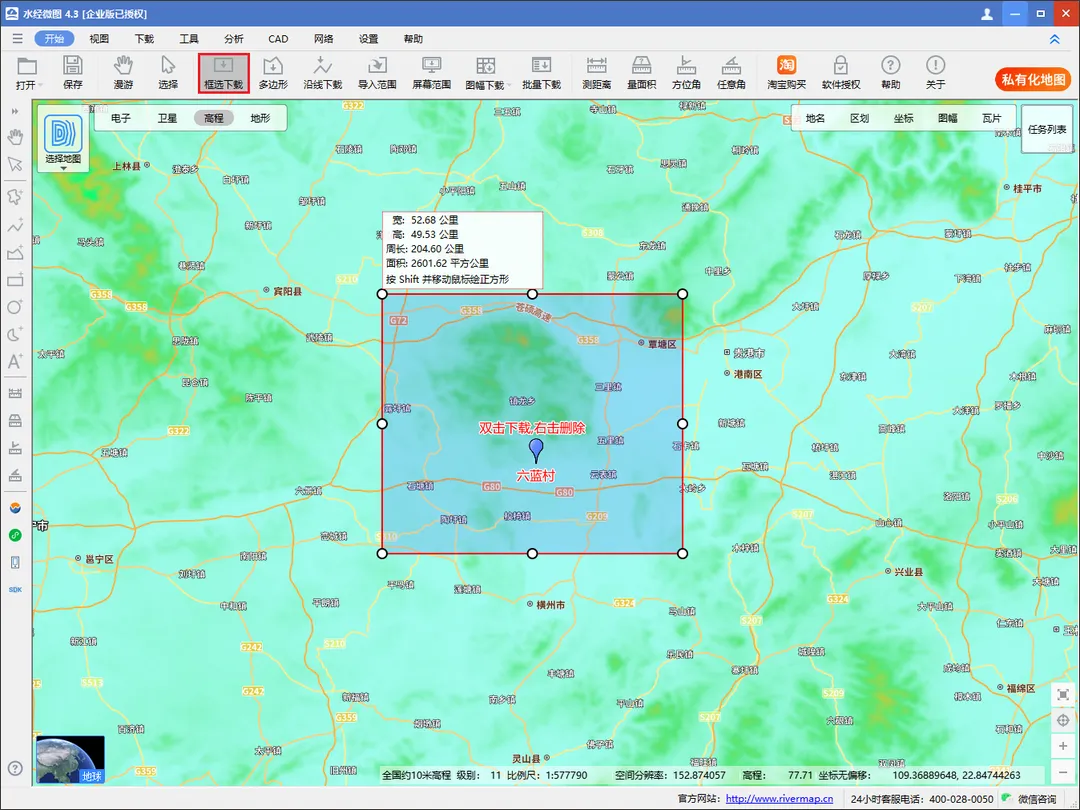The width and height of the screenshot is (1080, 810).
Task: Click the locate crosshair icon at bottom right
Action: coord(1063,720)
